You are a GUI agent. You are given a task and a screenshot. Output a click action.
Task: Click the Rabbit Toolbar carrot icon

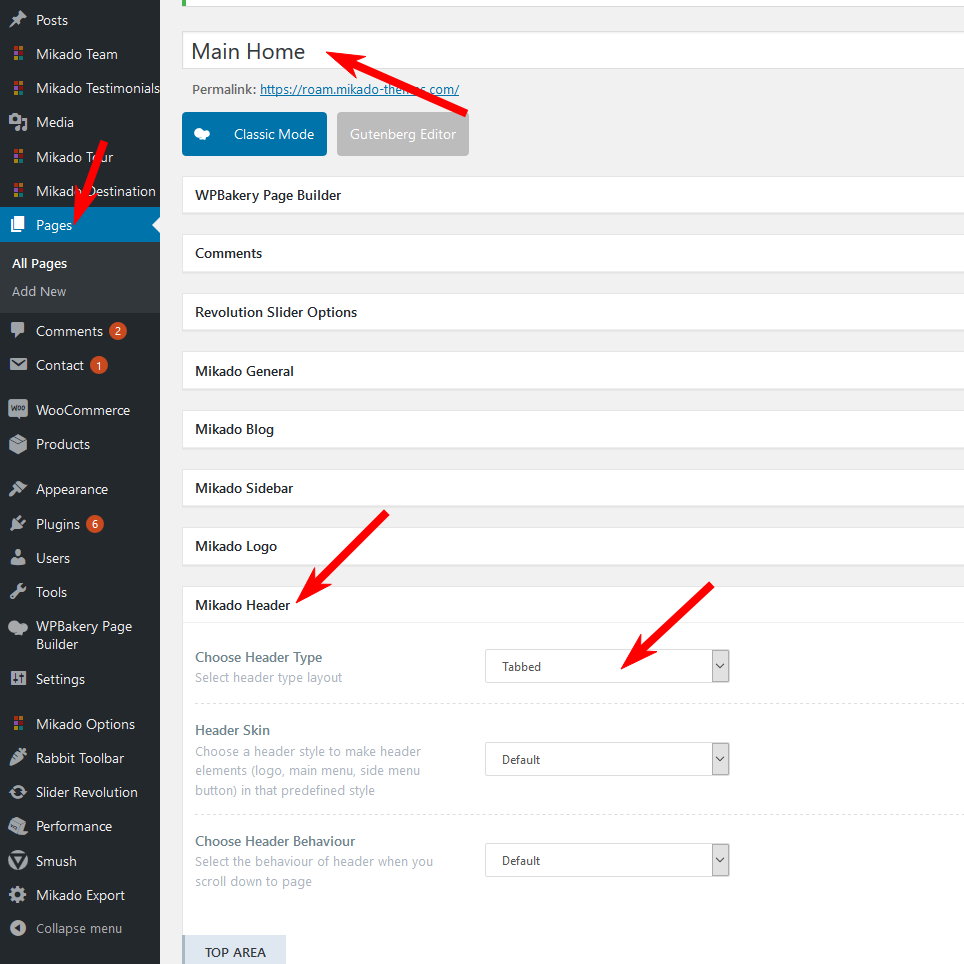[x=18, y=757]
